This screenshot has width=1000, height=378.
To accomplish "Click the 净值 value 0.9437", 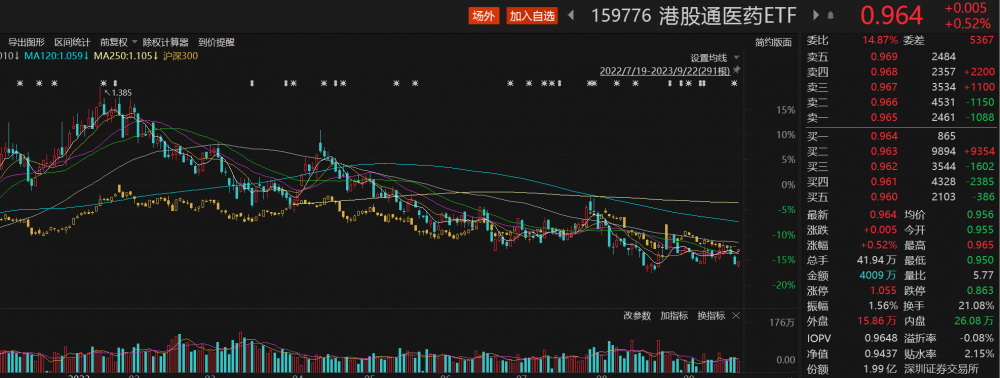I will point(881,353).
